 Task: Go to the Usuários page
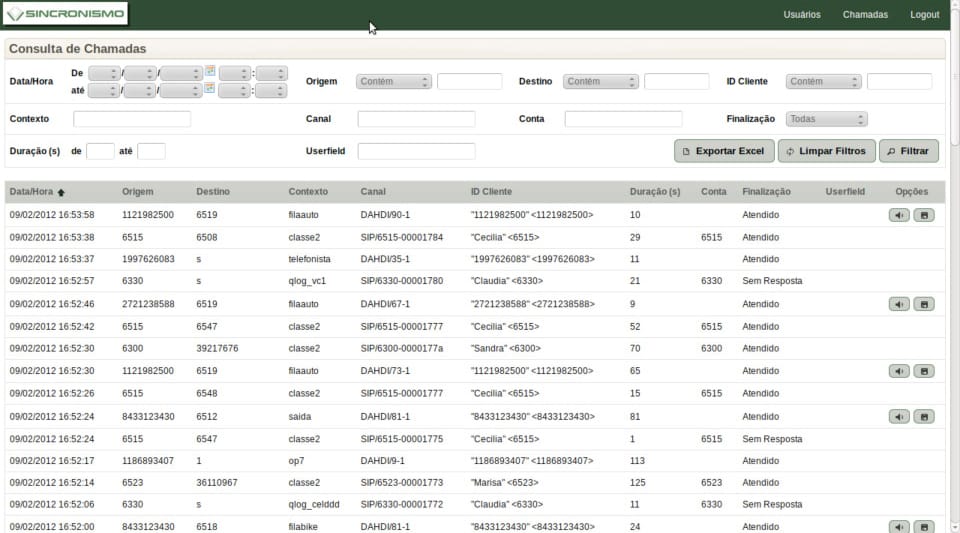tap(801, 15)
